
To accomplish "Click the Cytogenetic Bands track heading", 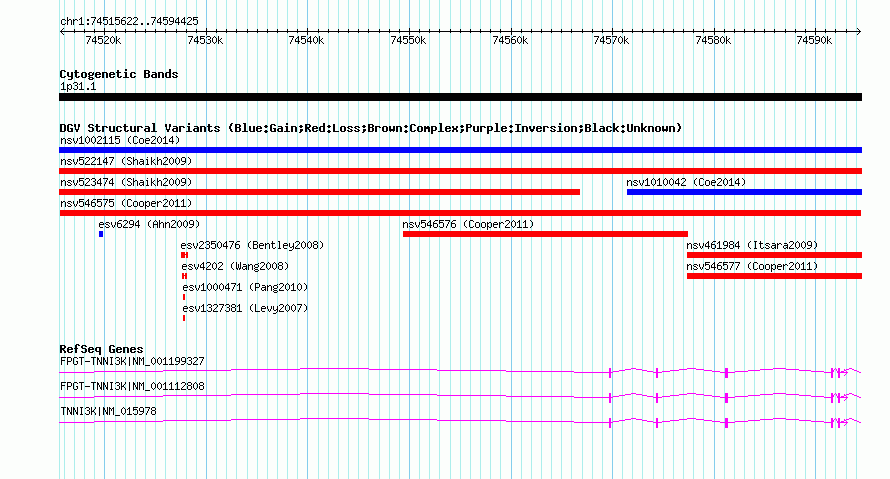I will click(x=119, y=74).
